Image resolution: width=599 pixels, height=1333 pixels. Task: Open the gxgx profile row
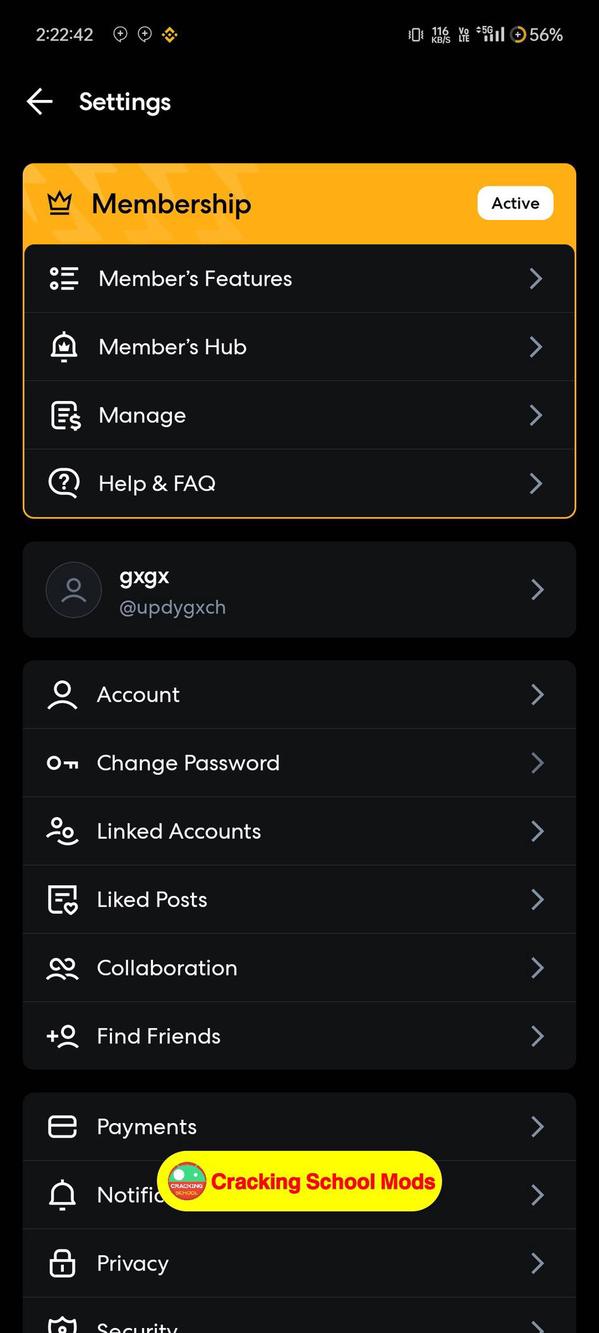coord(300,589)
